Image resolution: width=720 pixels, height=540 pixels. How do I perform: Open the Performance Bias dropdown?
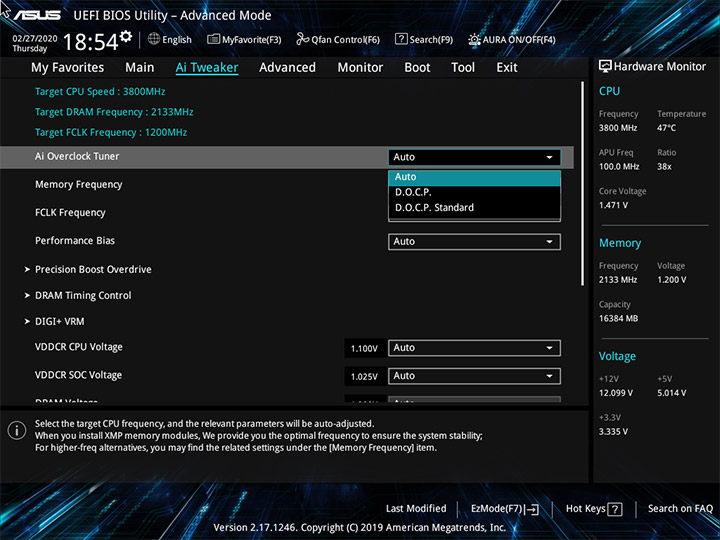474,242
